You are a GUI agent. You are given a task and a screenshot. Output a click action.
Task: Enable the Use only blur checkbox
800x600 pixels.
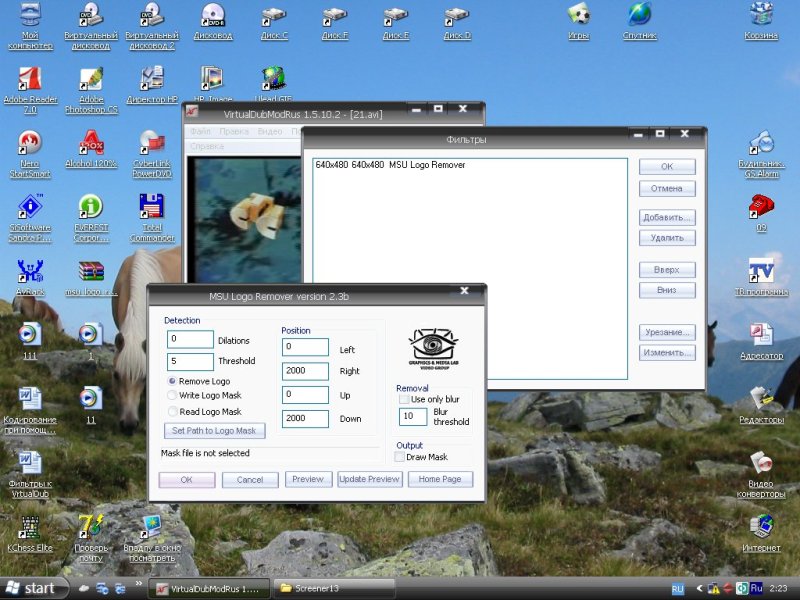tap(405, 400)
